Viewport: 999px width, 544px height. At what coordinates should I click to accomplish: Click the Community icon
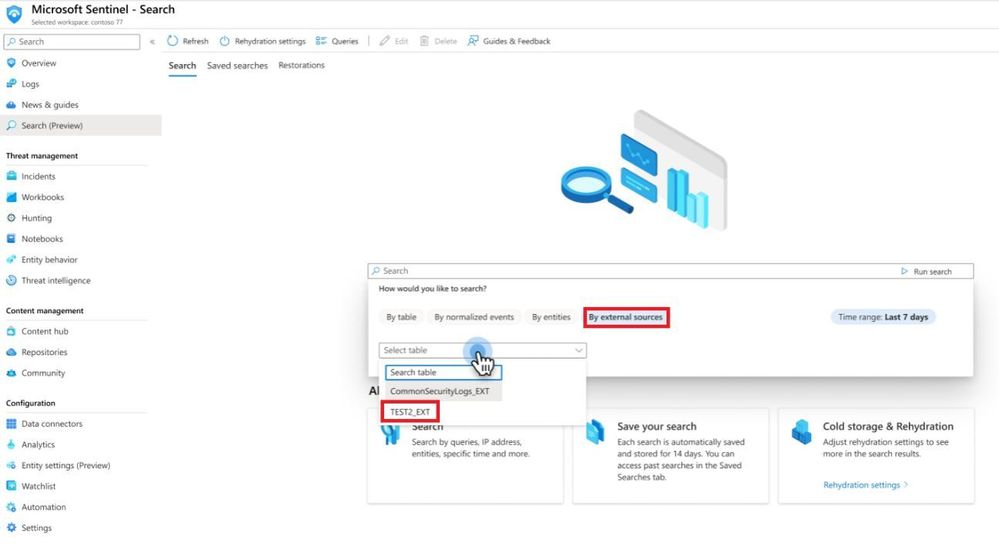click(x=11, y=373)
